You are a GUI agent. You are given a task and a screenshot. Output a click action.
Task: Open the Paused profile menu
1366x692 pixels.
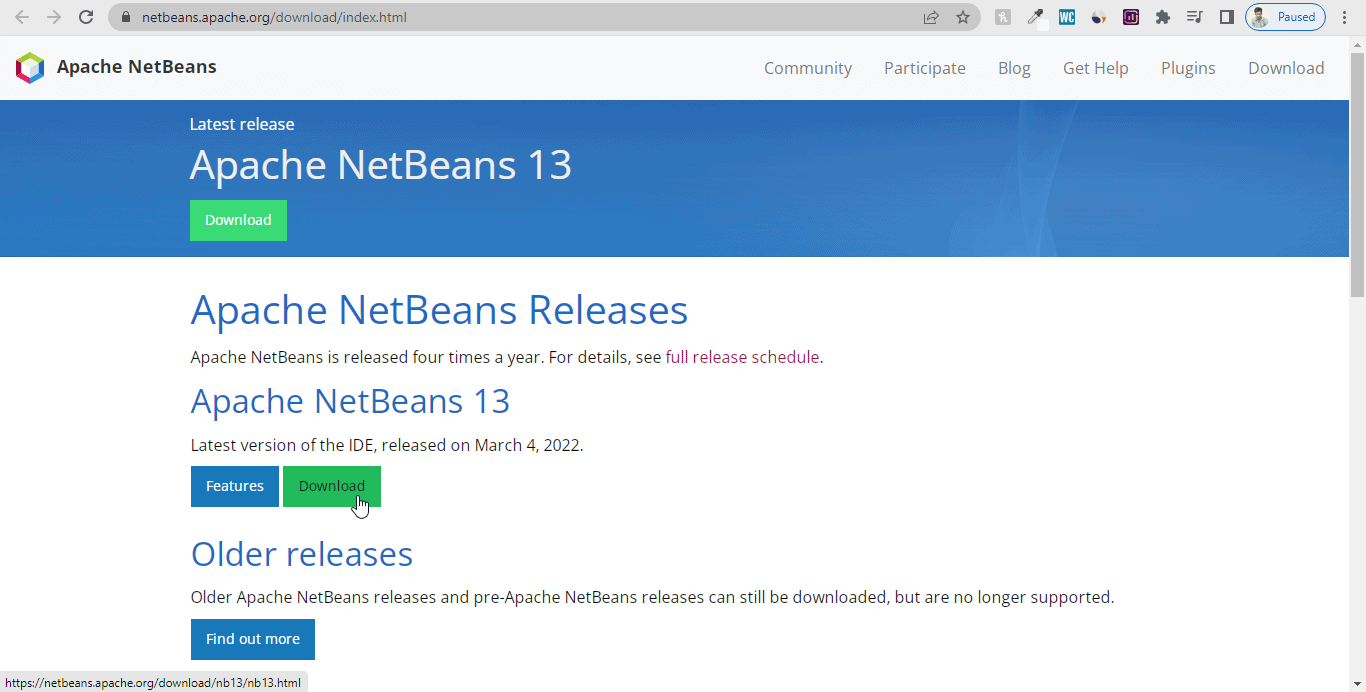pos(1285,17)
